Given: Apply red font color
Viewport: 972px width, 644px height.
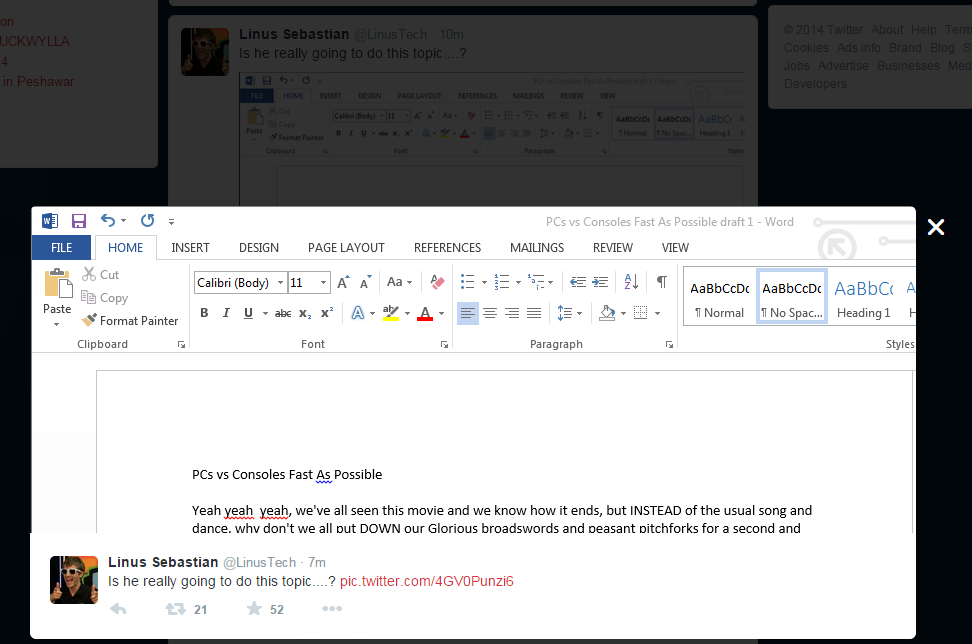Looking at the screenshot, I should point(425,313).
